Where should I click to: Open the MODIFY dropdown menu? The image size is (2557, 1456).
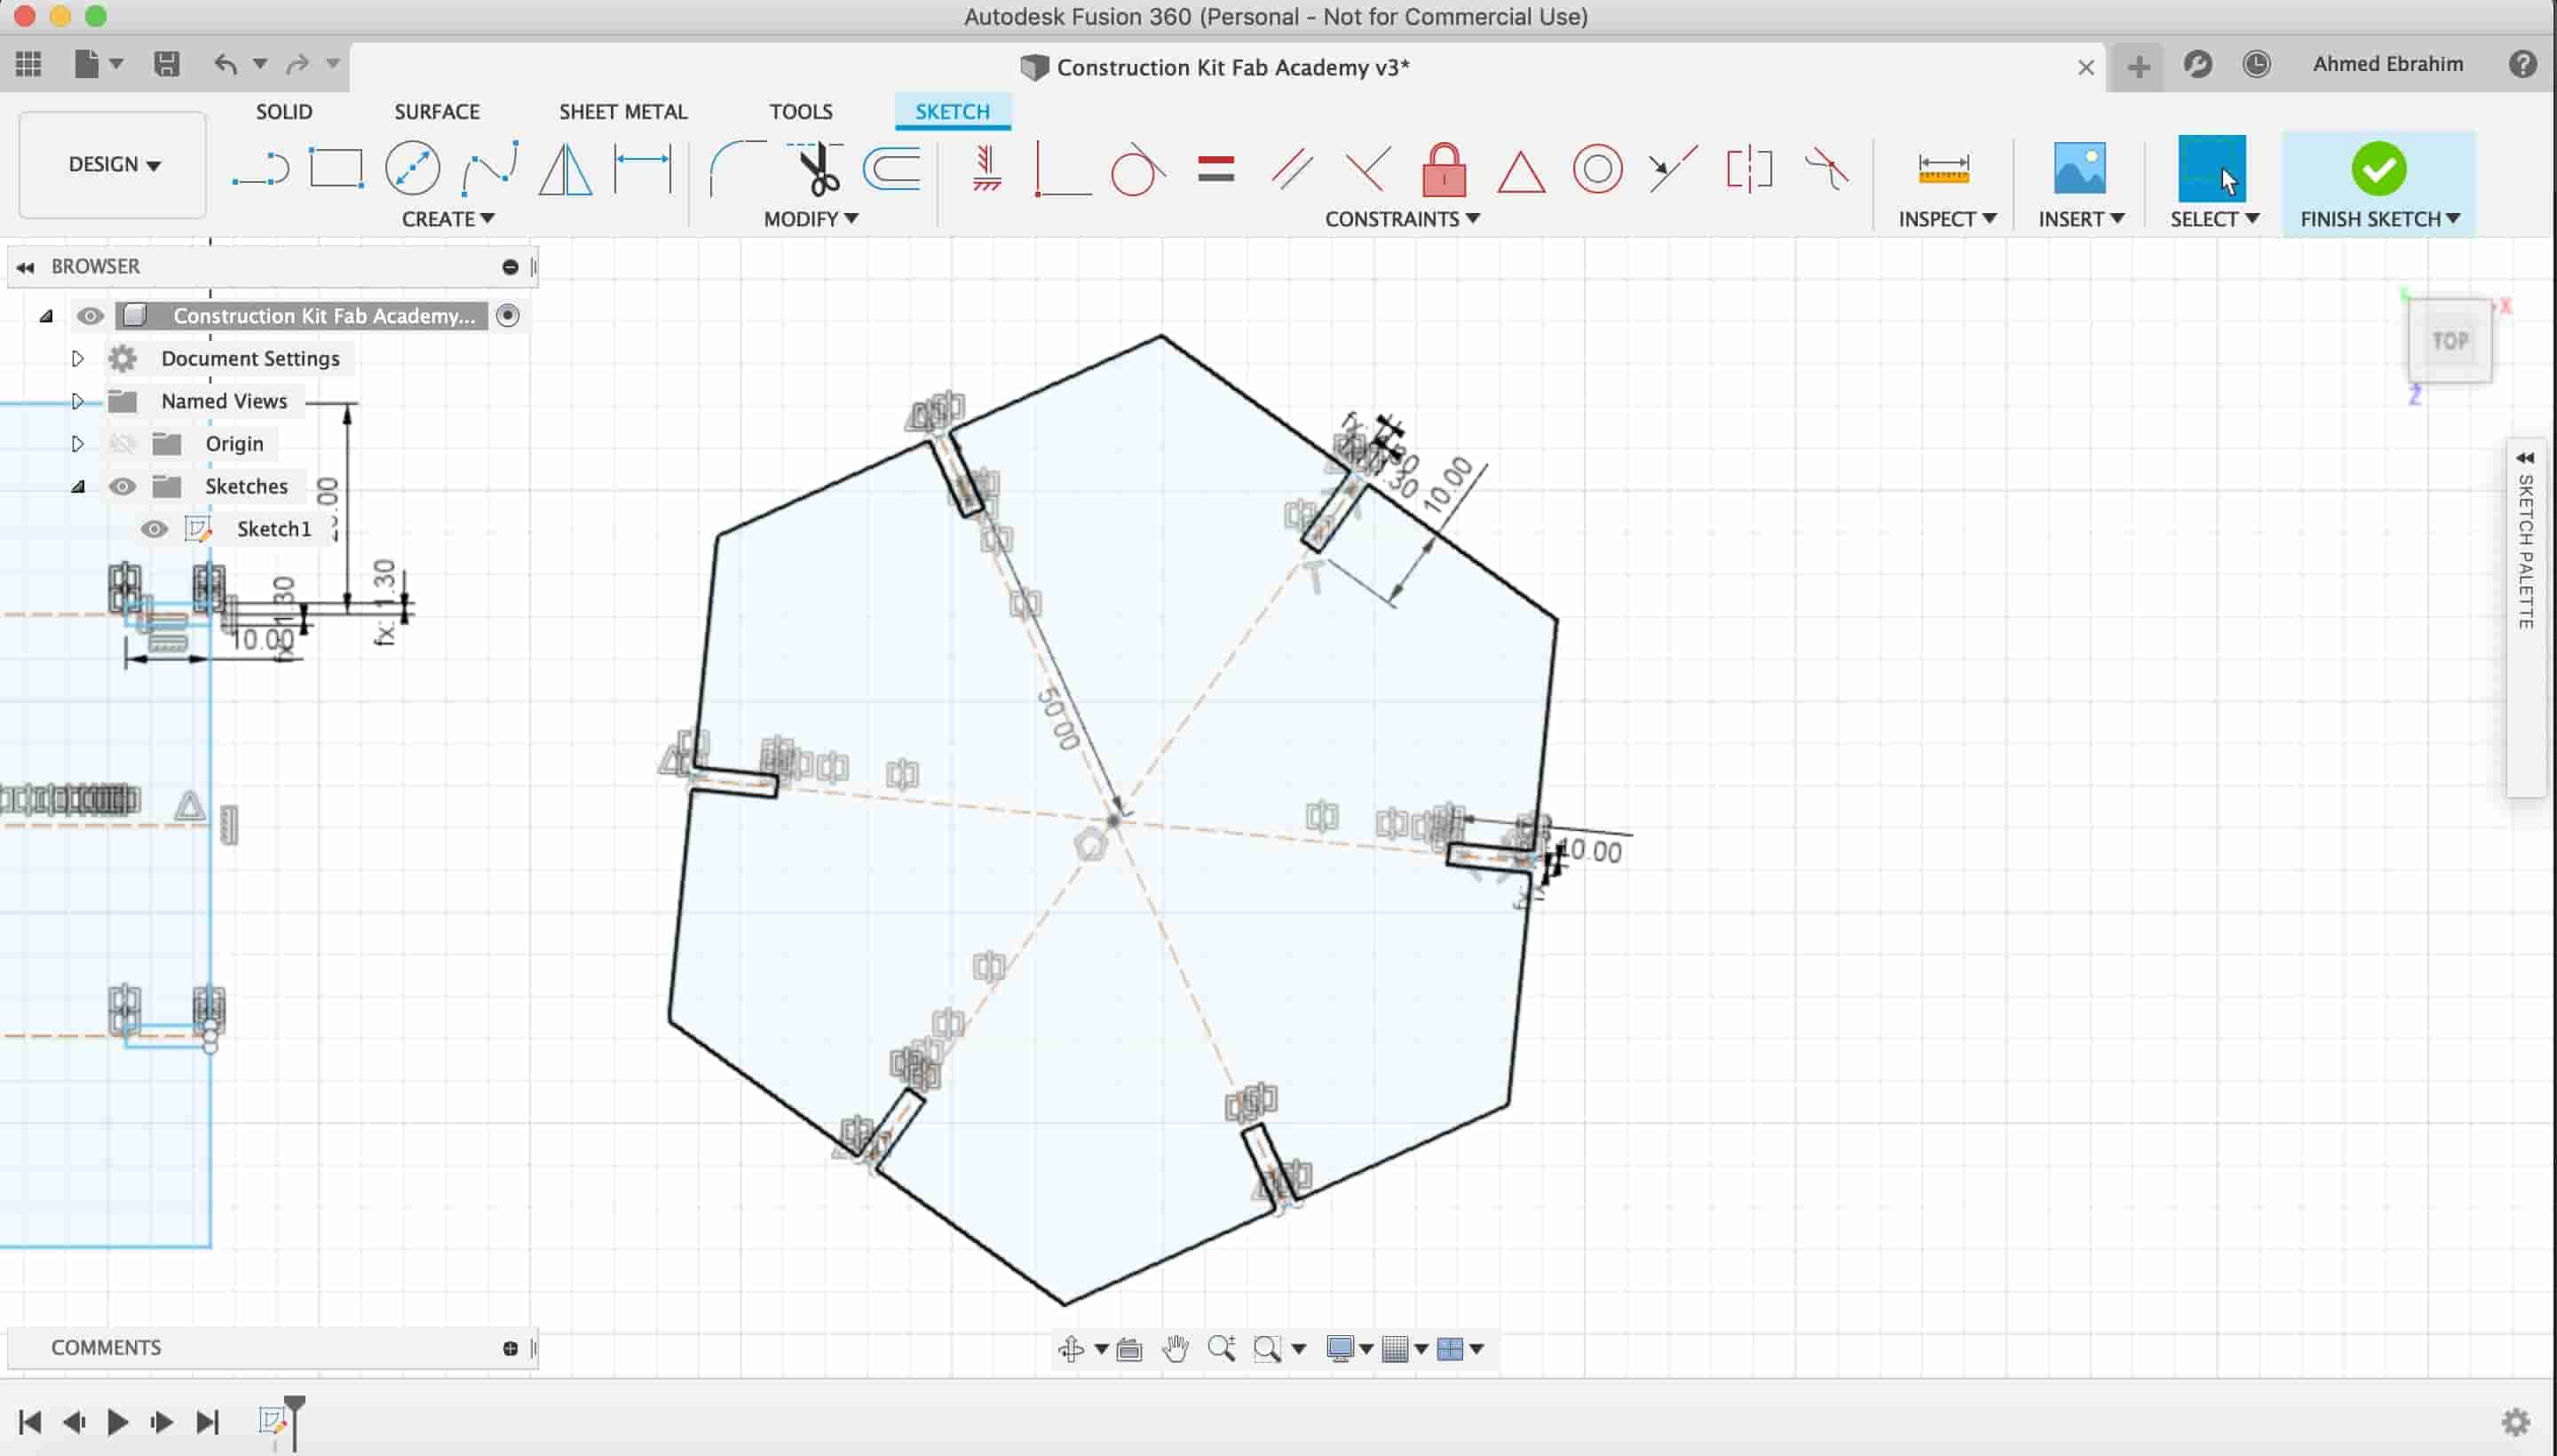point(811,219)
